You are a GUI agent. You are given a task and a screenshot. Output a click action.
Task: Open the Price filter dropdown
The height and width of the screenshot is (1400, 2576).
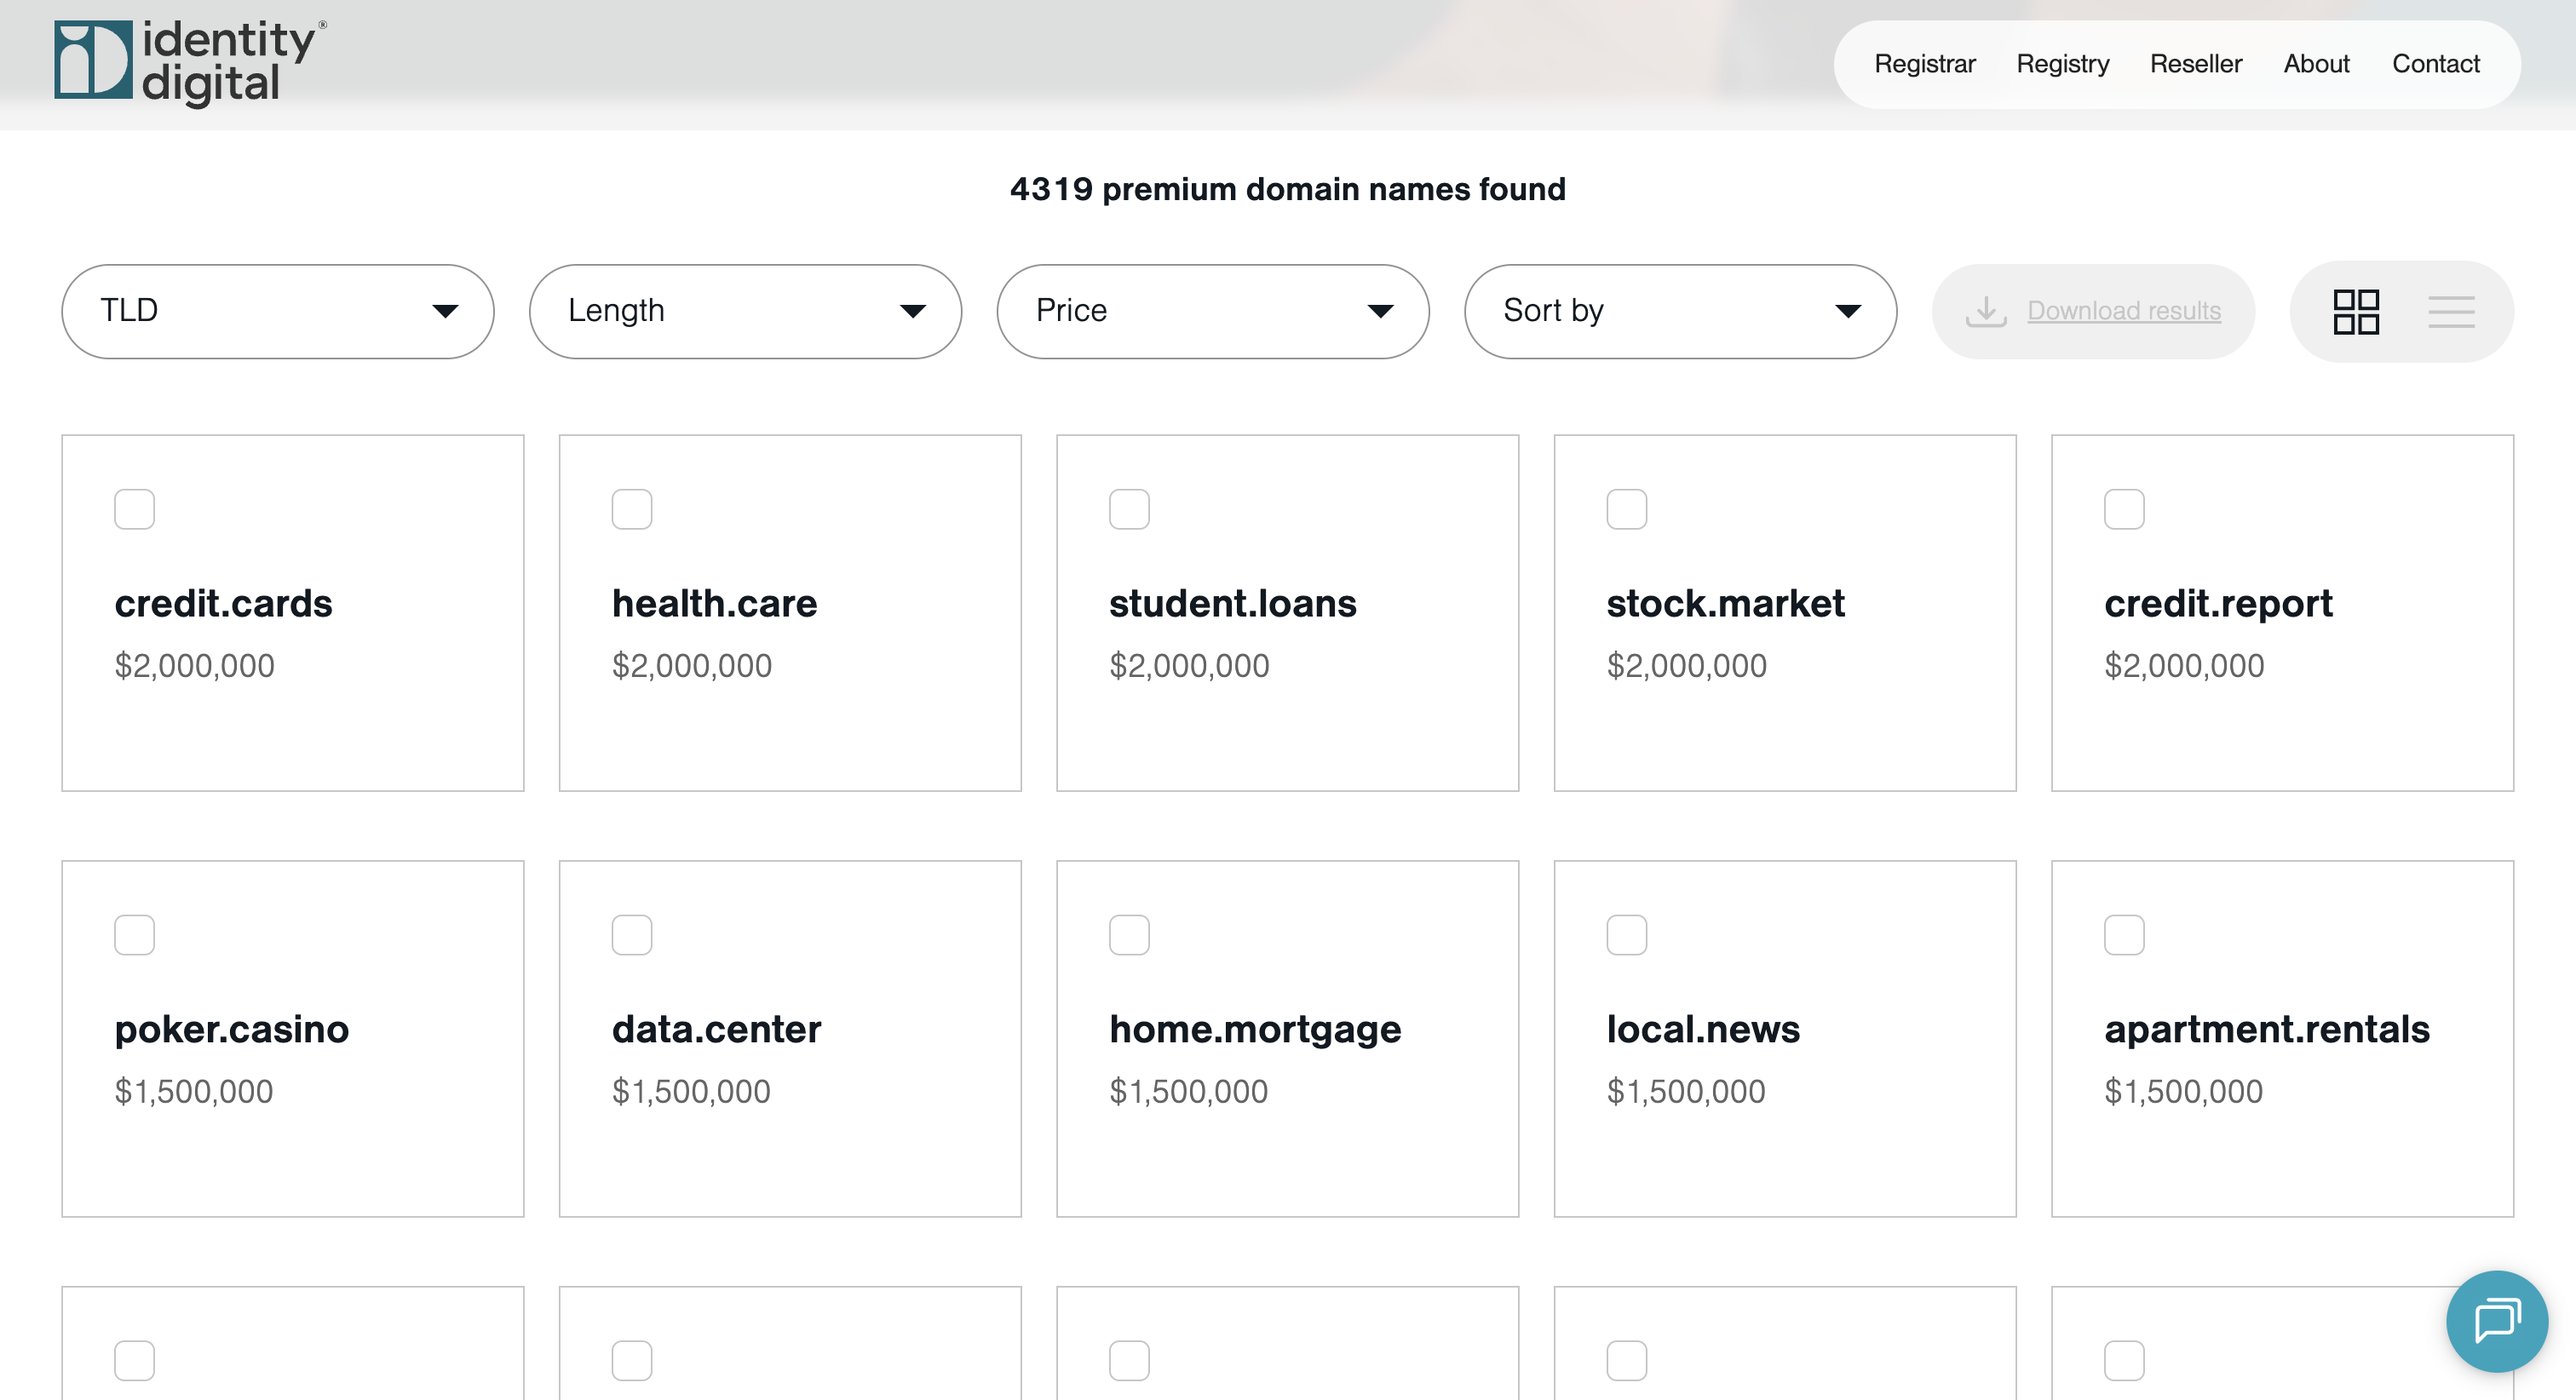coord(1212,311)
